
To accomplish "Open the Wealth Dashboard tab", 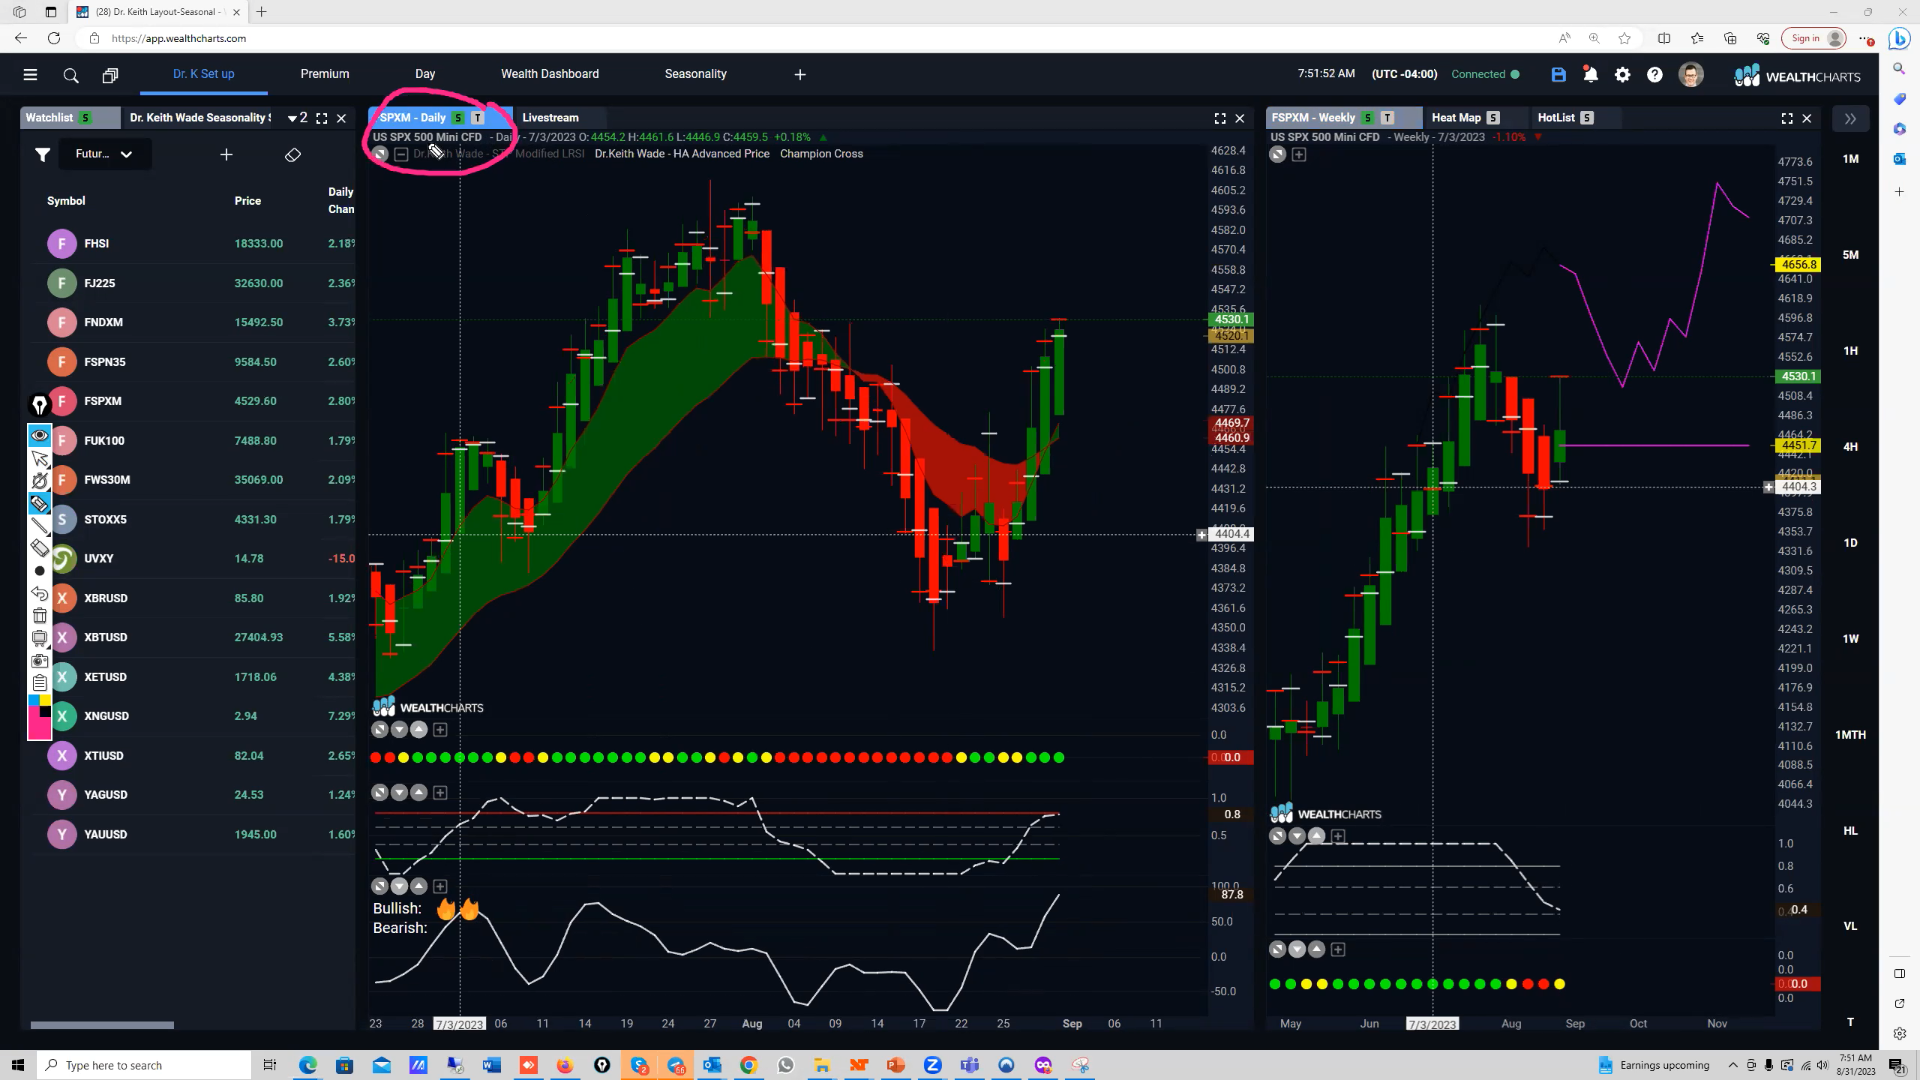I will point(550,74).
